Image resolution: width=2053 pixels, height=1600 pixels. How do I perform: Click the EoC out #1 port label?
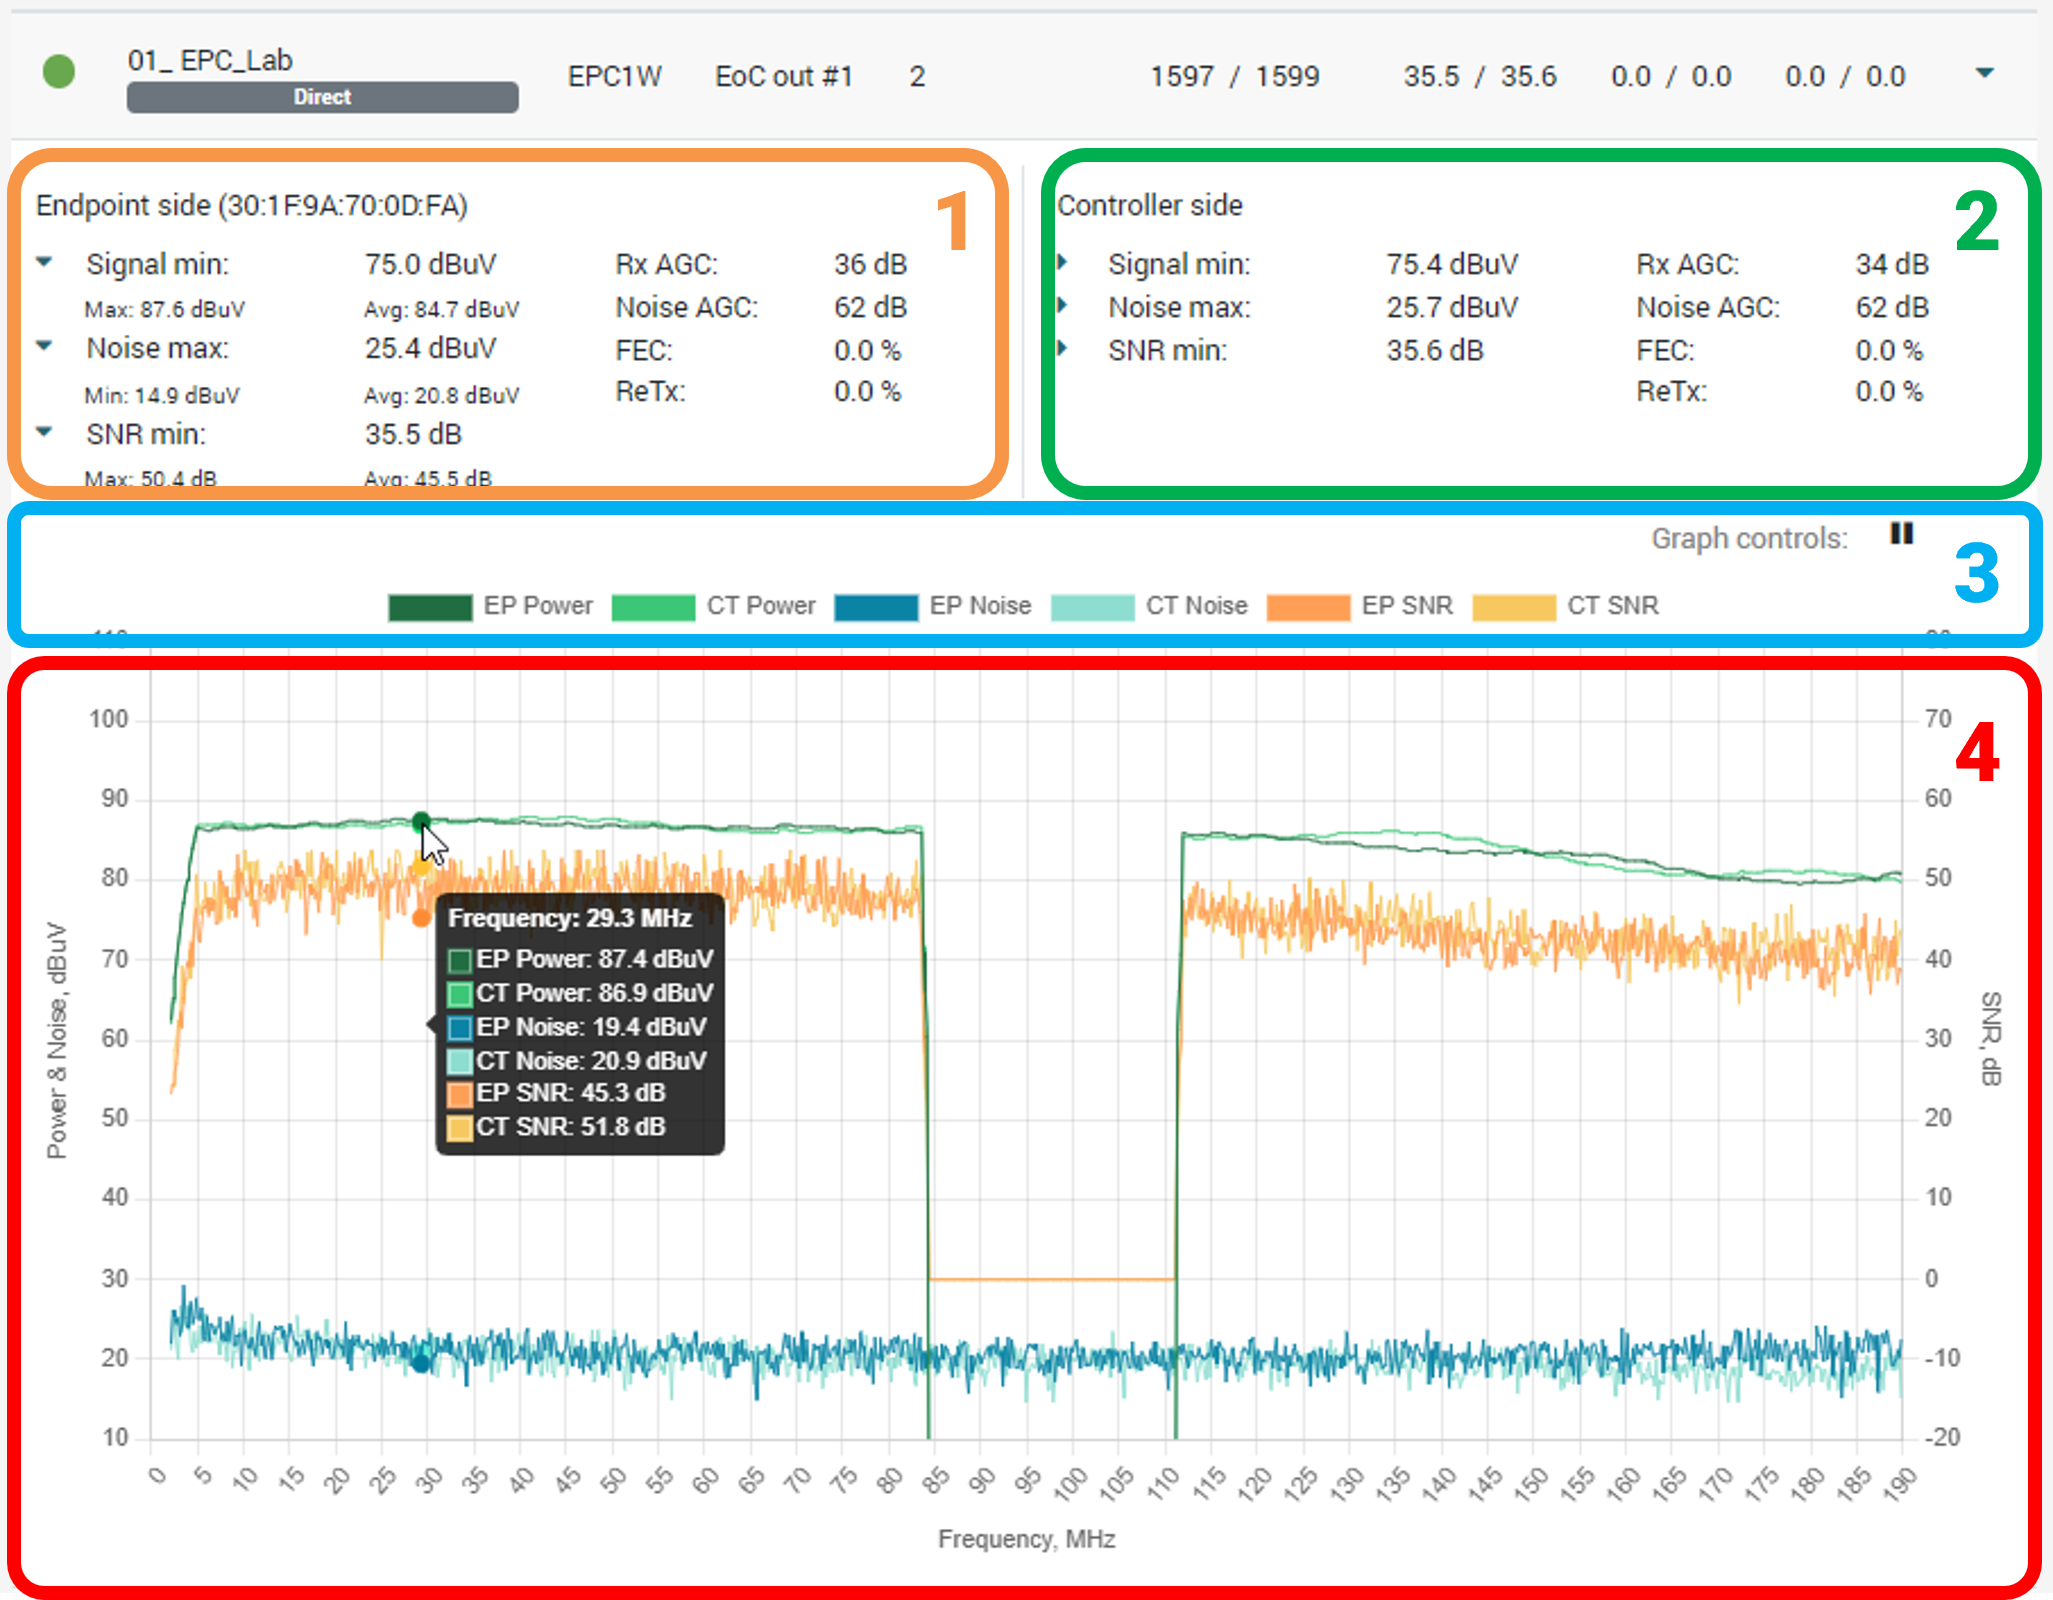(x=783, y=77)
